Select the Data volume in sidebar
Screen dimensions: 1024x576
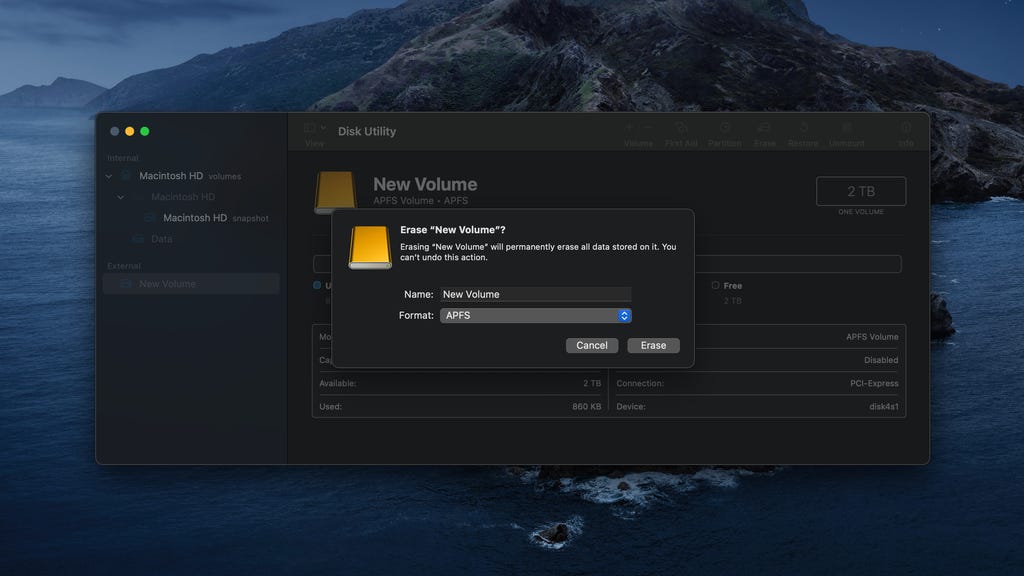(161, 239)
